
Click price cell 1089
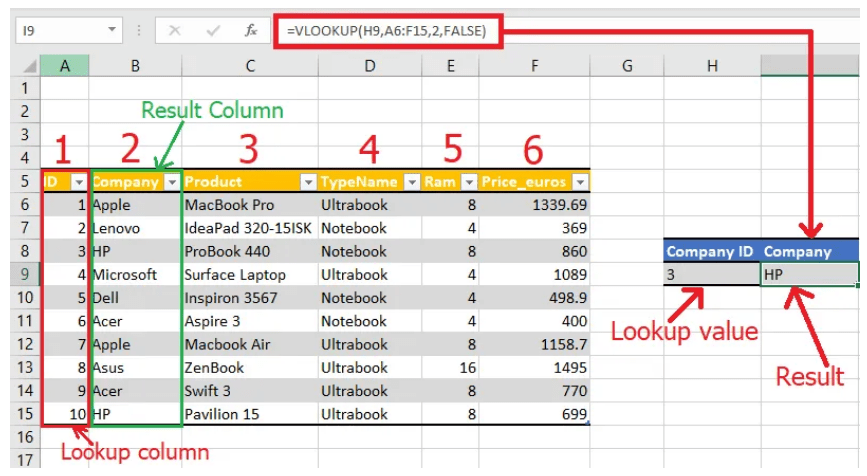(534, 274)
